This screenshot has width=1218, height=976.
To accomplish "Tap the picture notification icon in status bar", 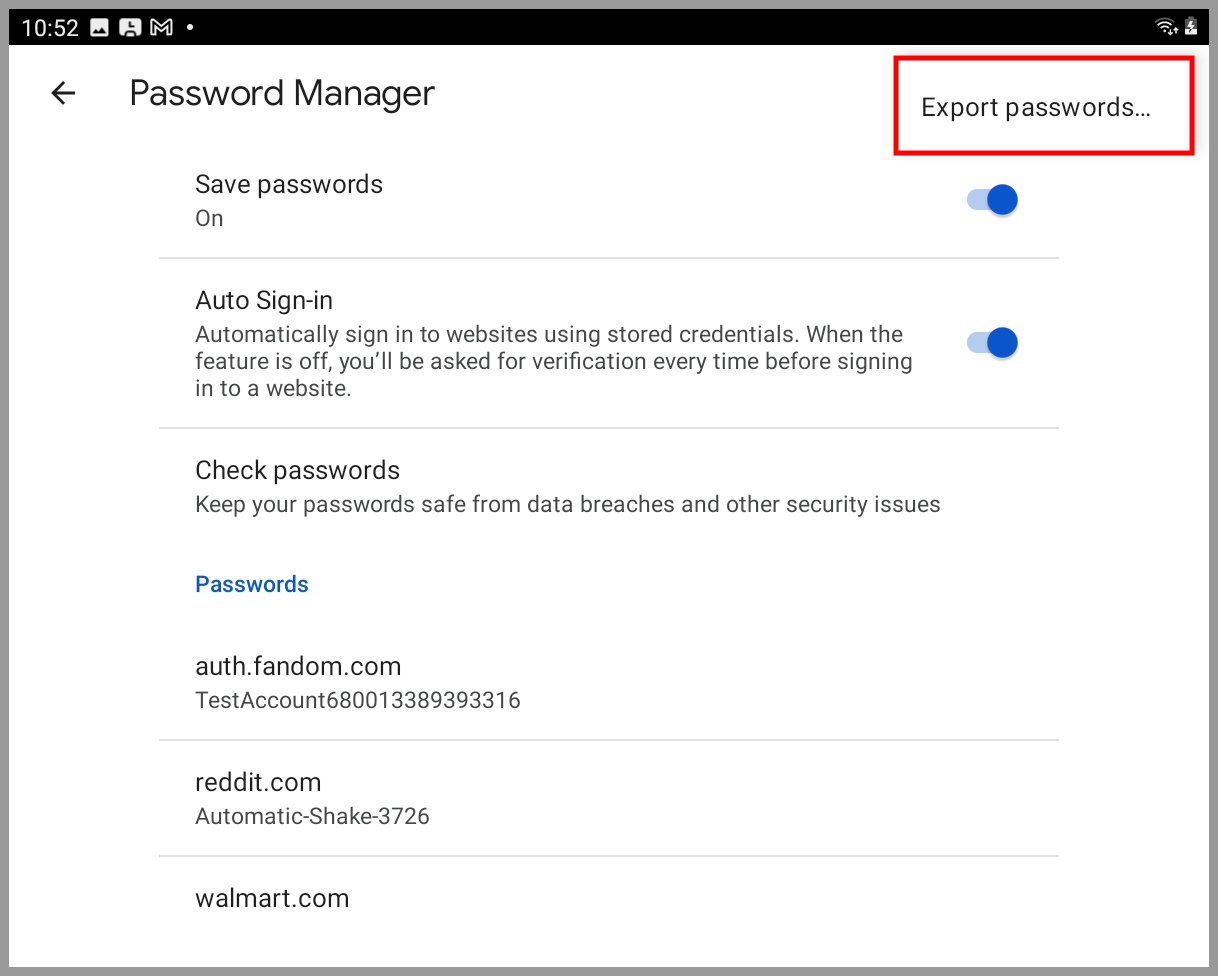I will tap(99, 28).
